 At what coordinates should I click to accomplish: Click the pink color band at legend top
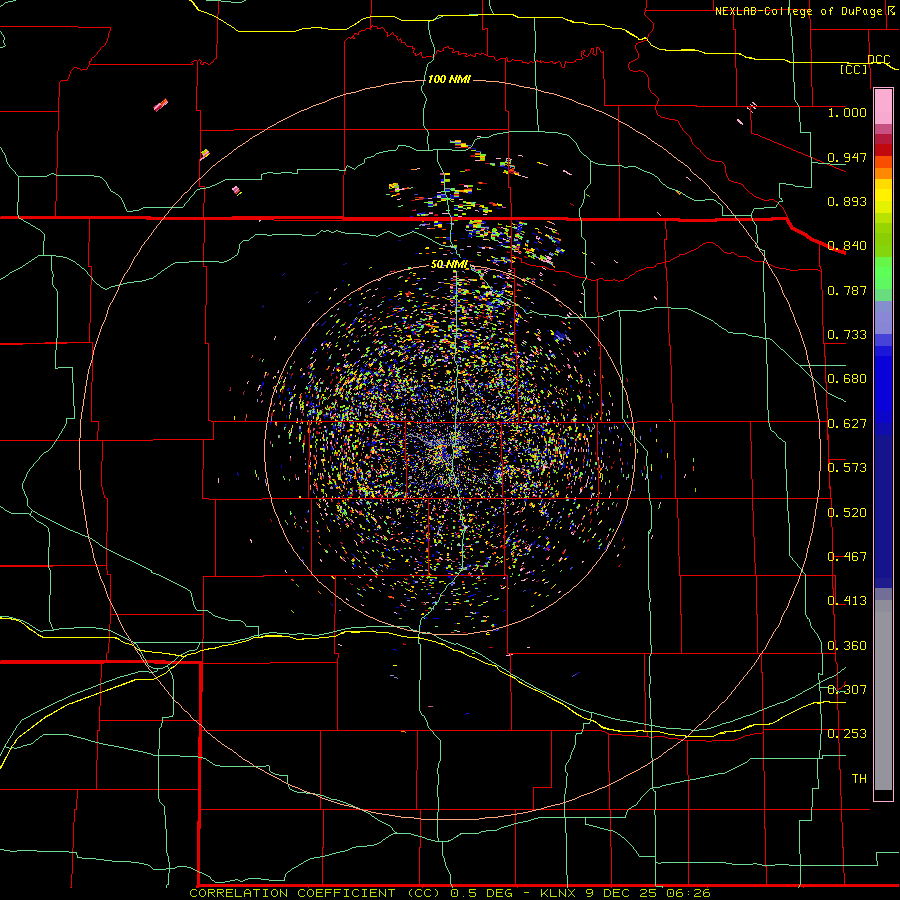click(x=883, y=106)
